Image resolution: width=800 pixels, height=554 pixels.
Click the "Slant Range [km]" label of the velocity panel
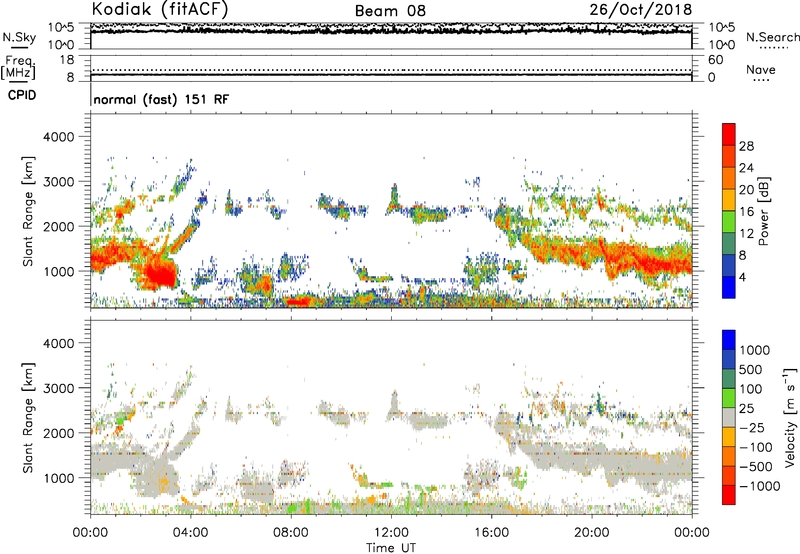[28, 418]
